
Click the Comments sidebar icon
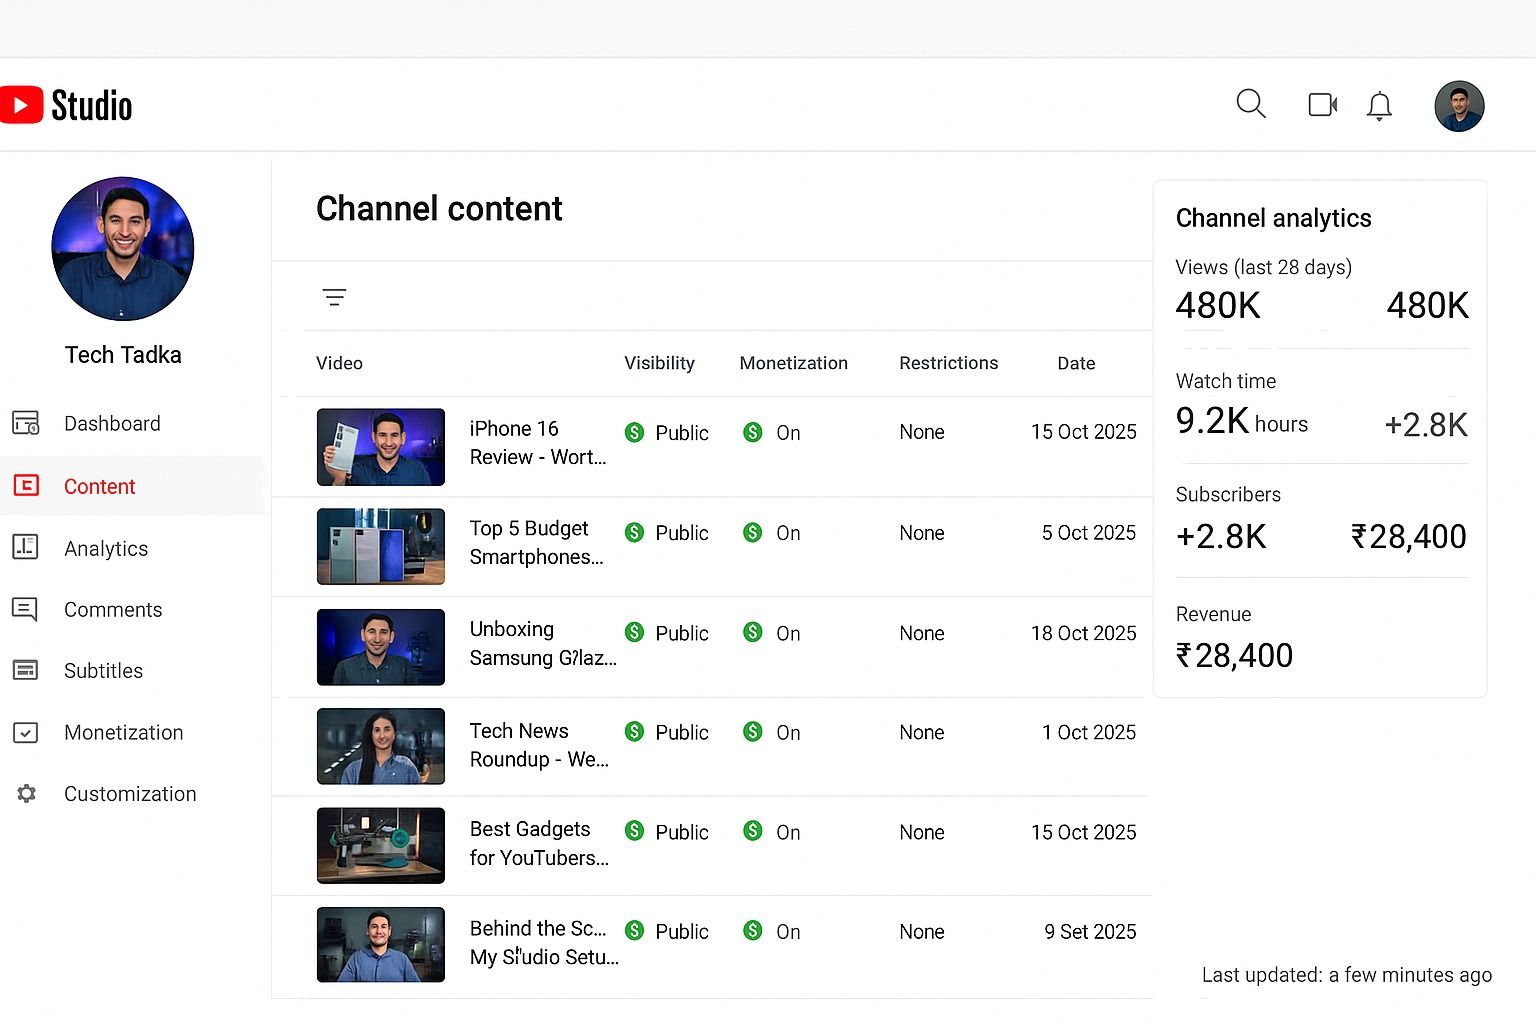pos(25,609)
